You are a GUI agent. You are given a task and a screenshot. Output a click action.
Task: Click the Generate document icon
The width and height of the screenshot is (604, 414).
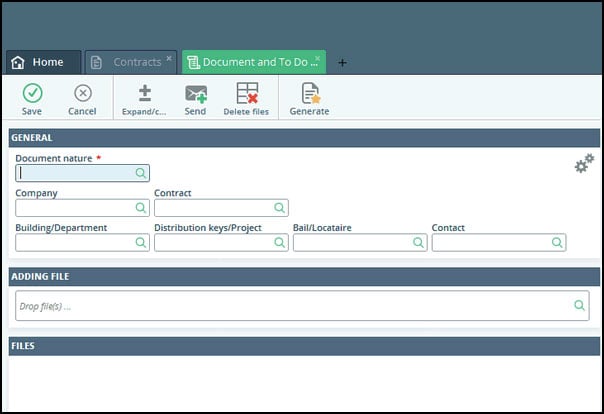(309, 93)
